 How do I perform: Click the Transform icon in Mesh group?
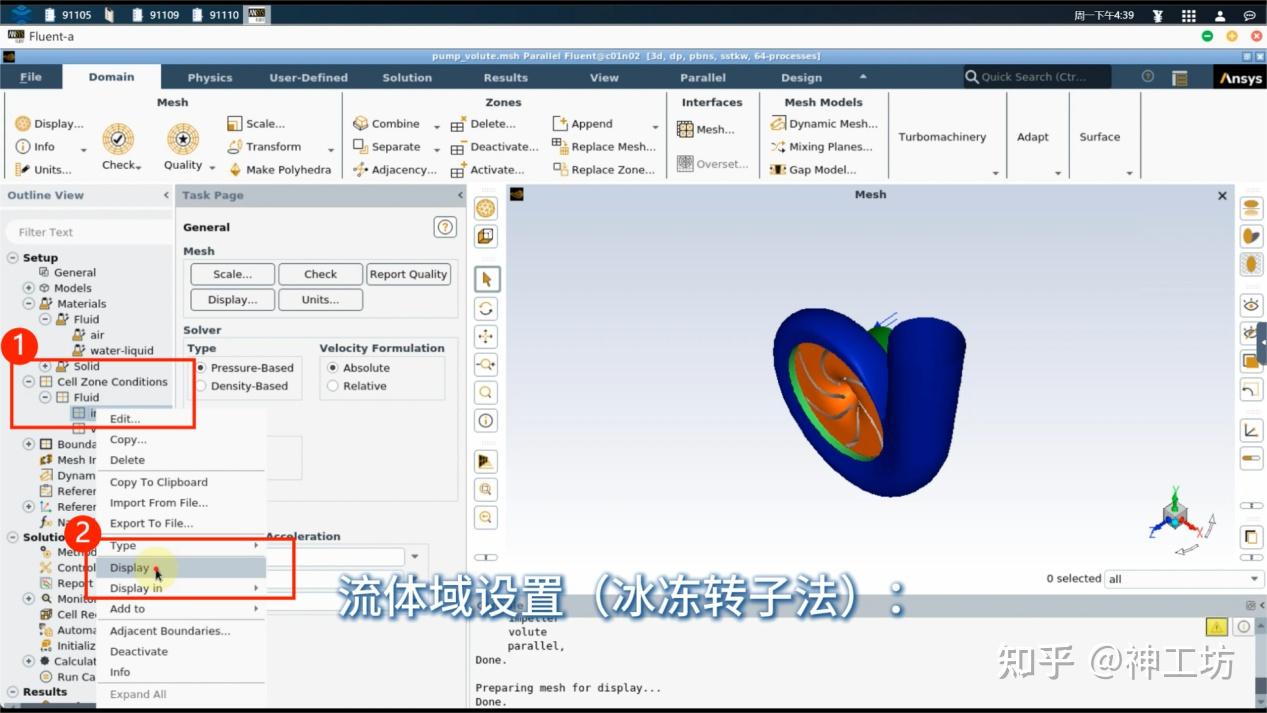pos(234,146)
